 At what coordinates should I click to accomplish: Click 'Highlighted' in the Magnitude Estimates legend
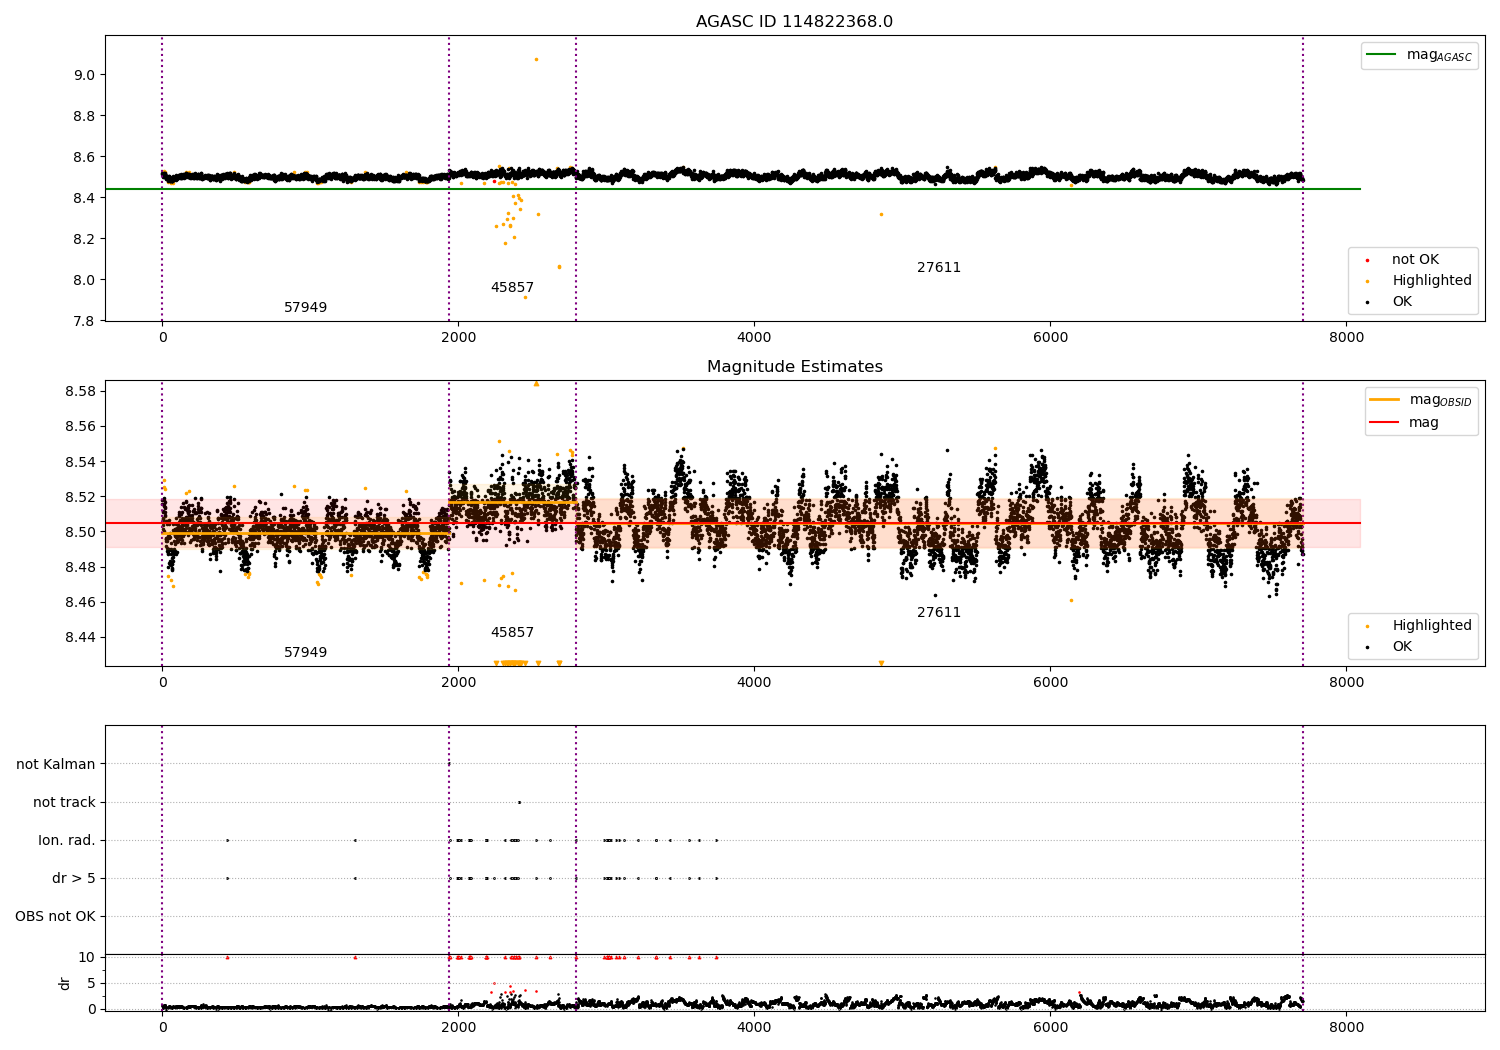(1431, 626)
